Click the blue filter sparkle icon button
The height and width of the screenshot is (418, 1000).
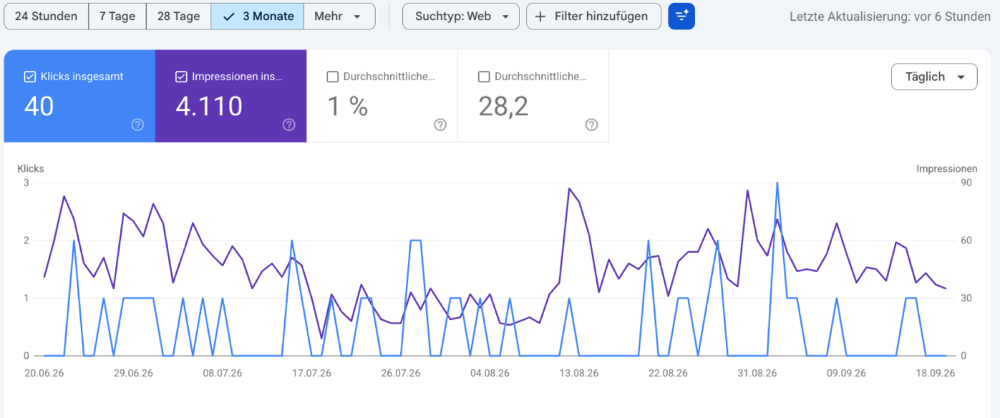pos(681,16)
